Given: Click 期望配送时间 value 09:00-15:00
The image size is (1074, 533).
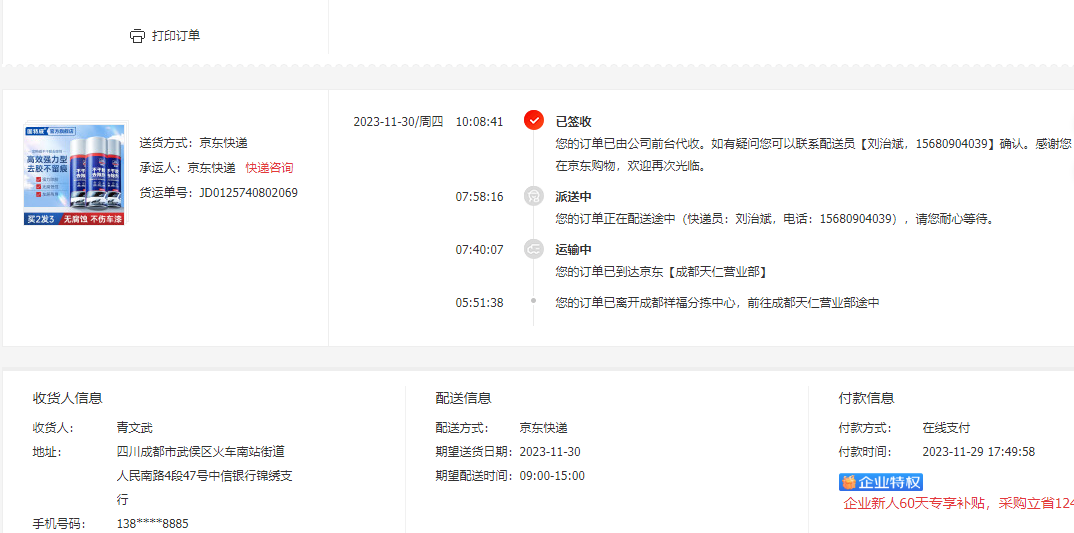Looking at the screenshot, I should 552,476.
